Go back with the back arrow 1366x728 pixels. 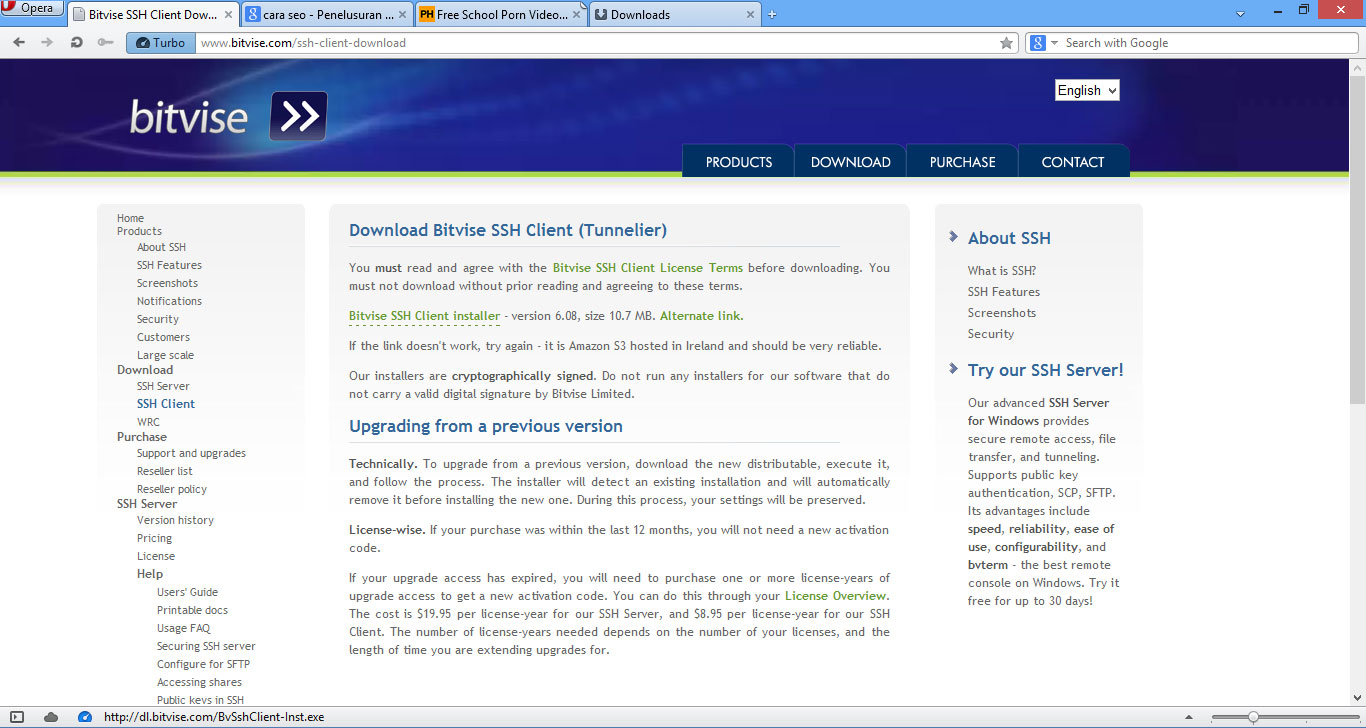coord(19,43)
